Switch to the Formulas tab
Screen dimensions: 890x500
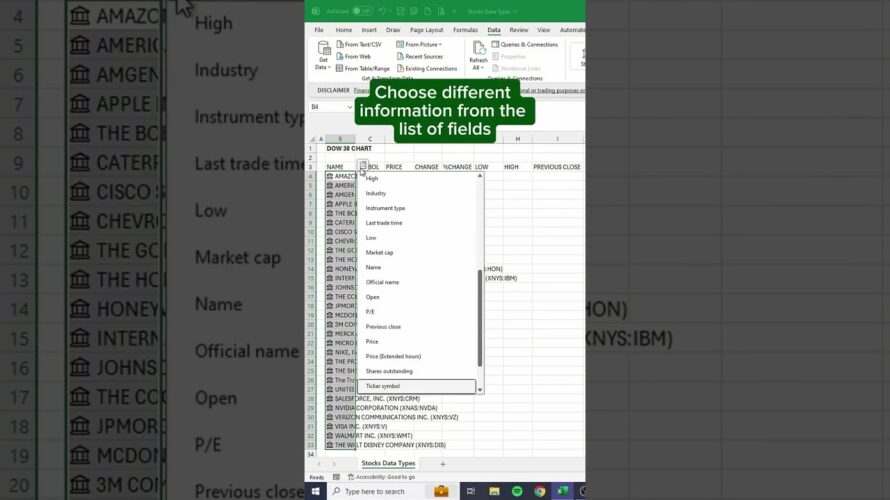pos(465,30)
